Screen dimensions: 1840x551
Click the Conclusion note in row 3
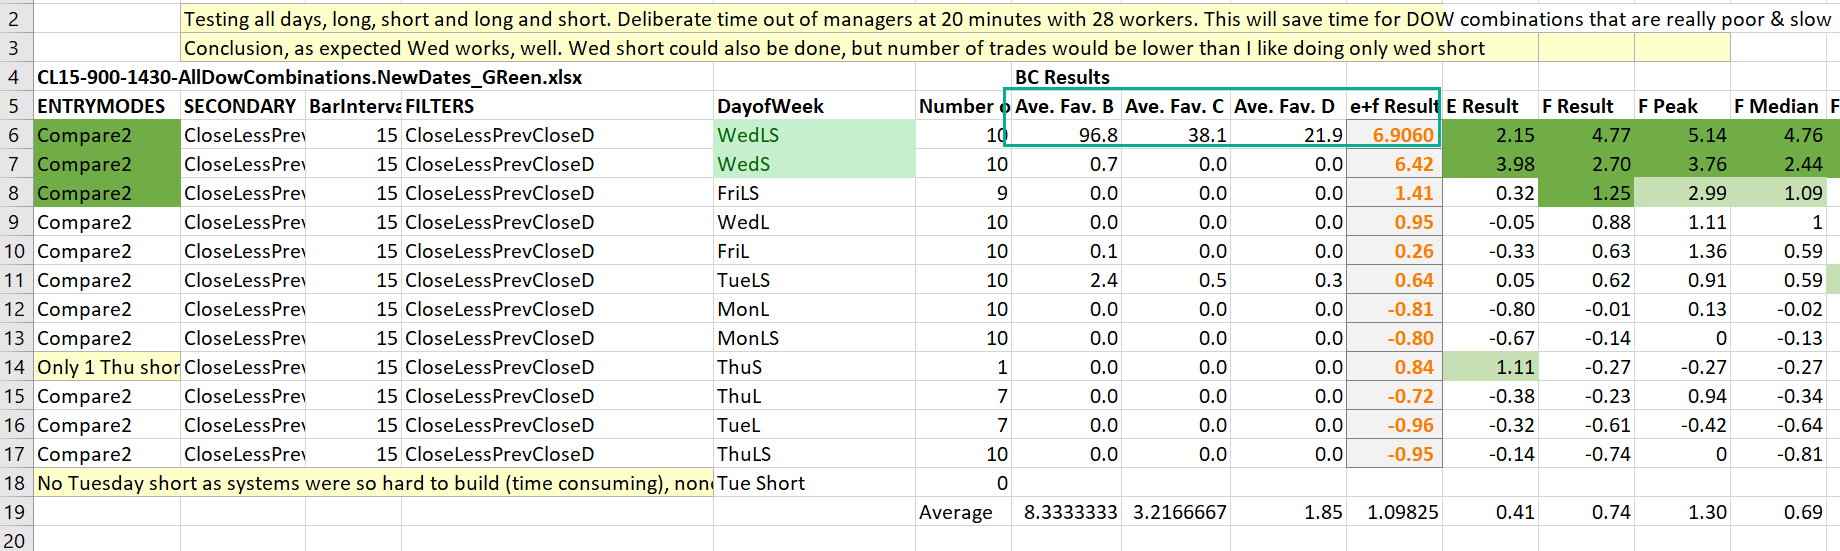click(x=834, y=48)
